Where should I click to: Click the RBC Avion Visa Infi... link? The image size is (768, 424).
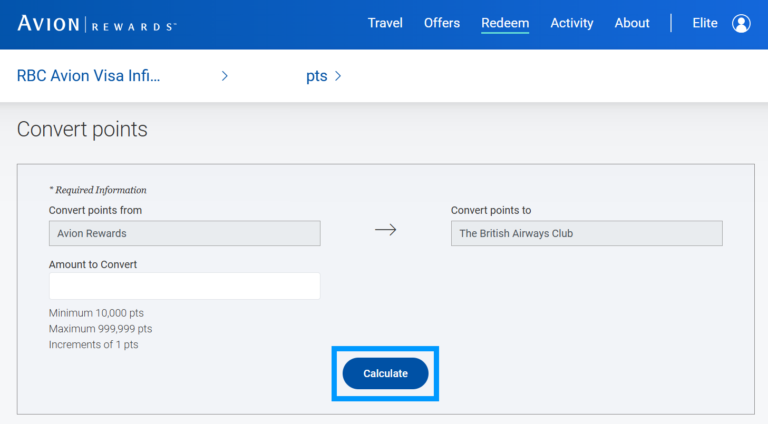88,76
